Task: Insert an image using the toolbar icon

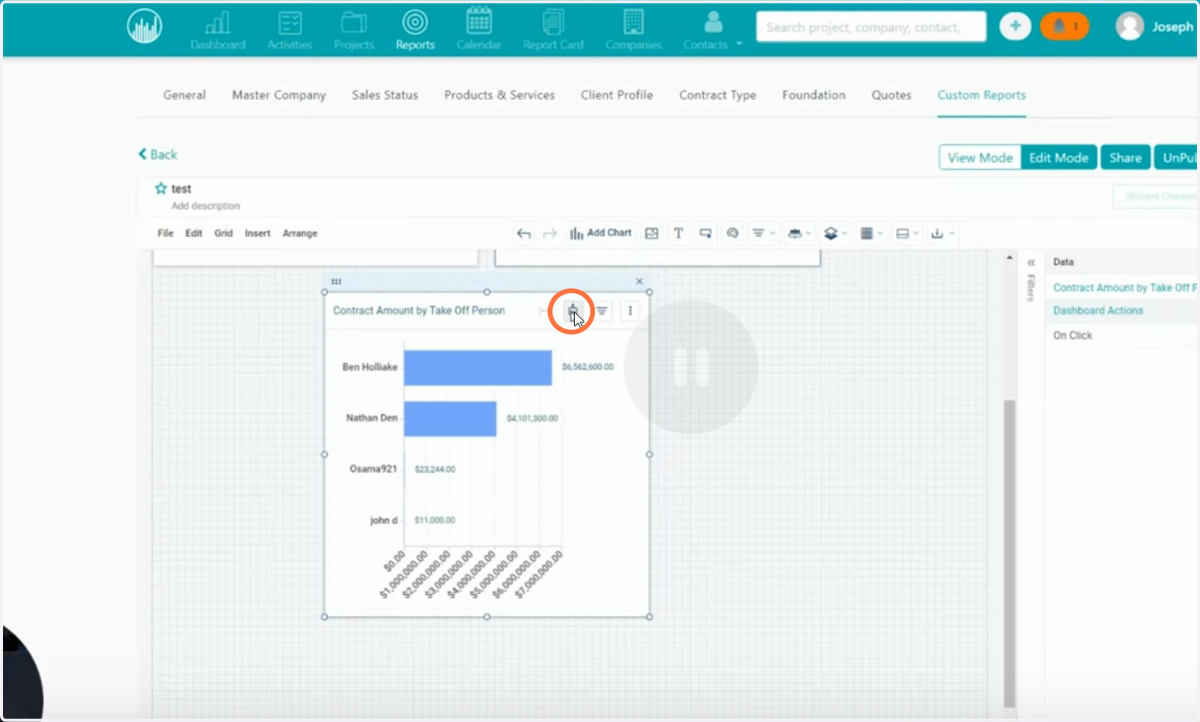Action: click(652, 233)
